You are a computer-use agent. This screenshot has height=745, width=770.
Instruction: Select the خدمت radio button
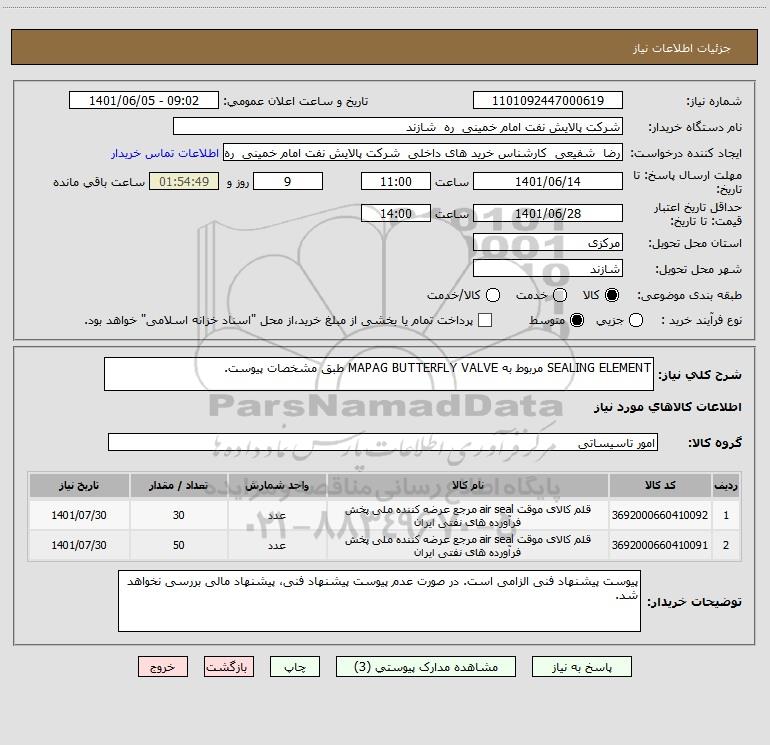(x=560, y=295)
